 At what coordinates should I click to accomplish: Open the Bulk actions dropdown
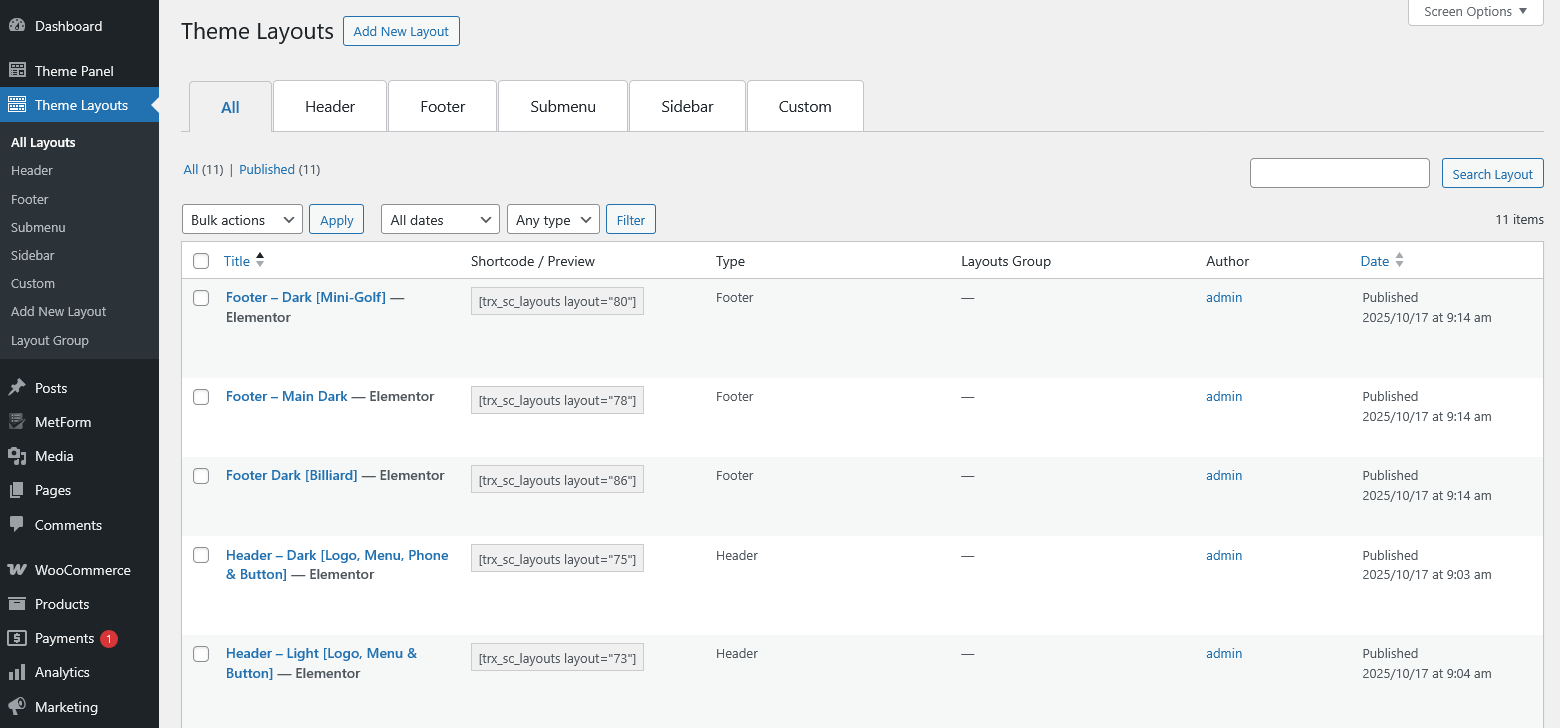[x=242, y=220]
